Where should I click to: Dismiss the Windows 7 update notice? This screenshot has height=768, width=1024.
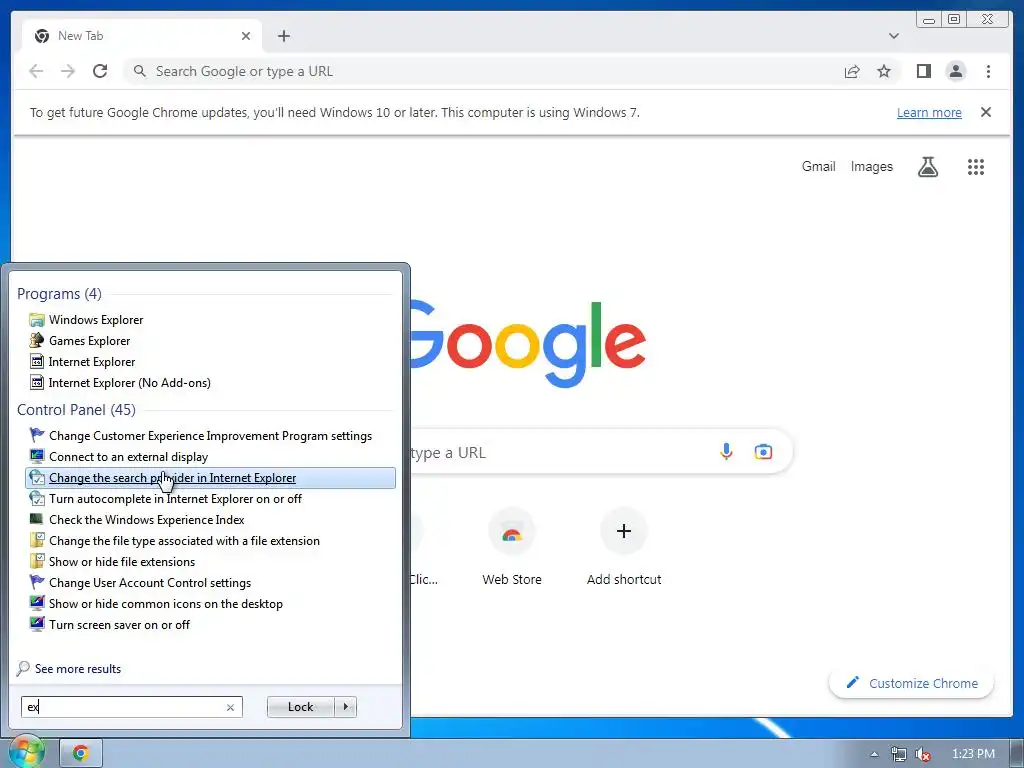pos(985,112)
